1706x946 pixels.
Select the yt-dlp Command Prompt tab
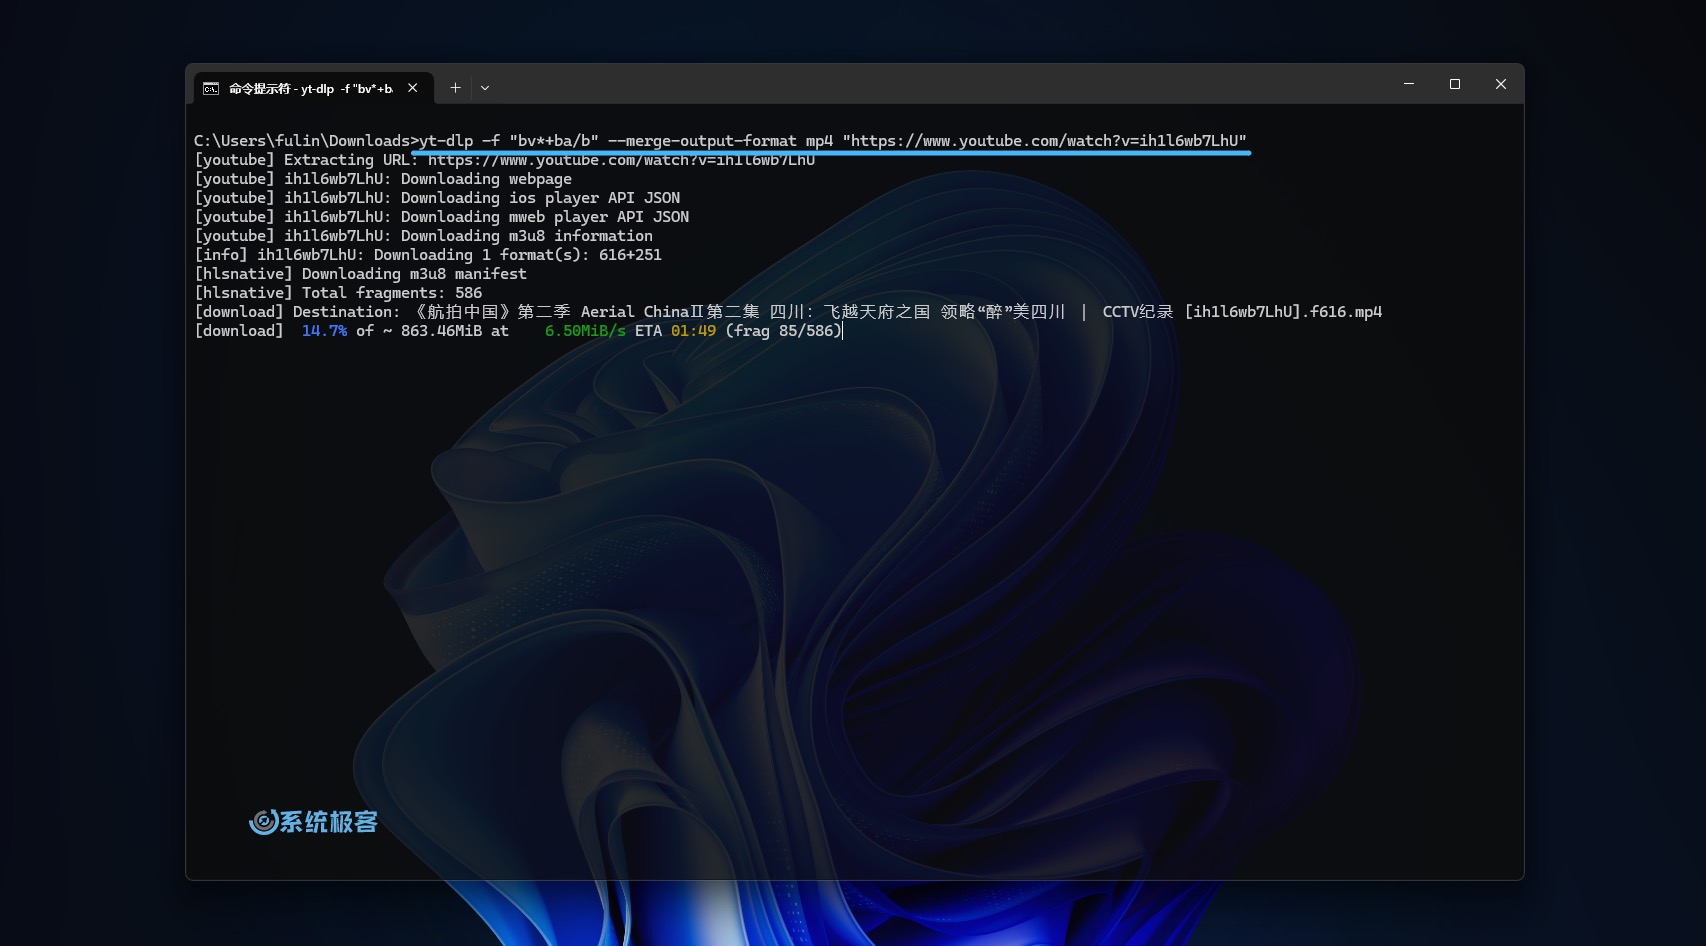[x=313, y=88]
